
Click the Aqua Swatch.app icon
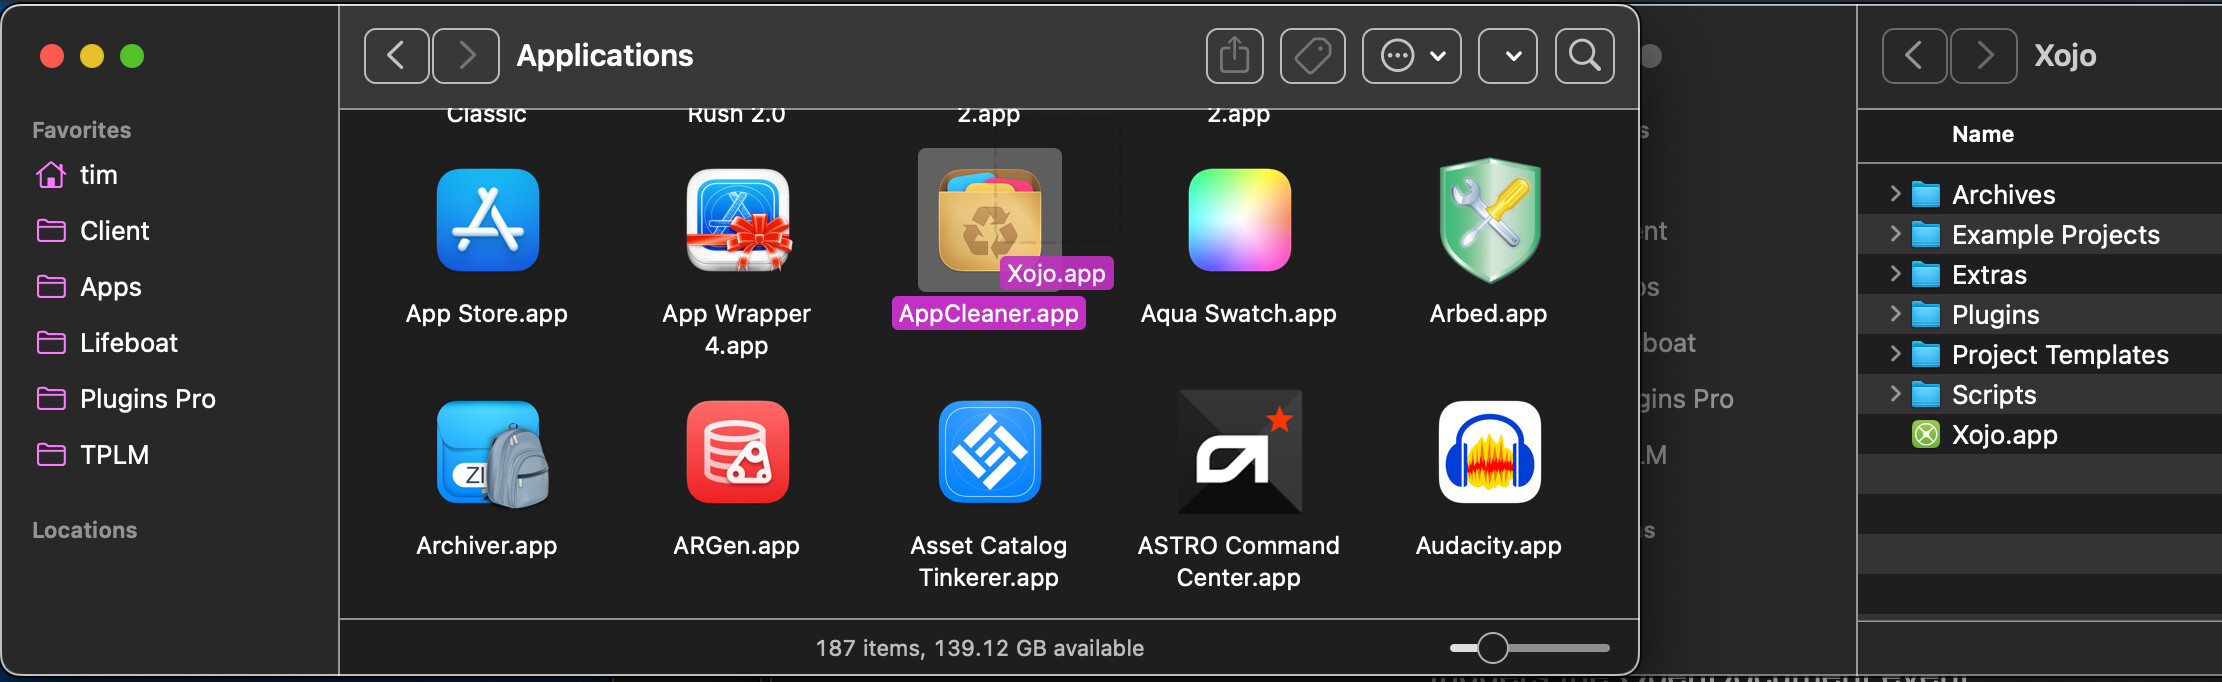(1239, 220)
